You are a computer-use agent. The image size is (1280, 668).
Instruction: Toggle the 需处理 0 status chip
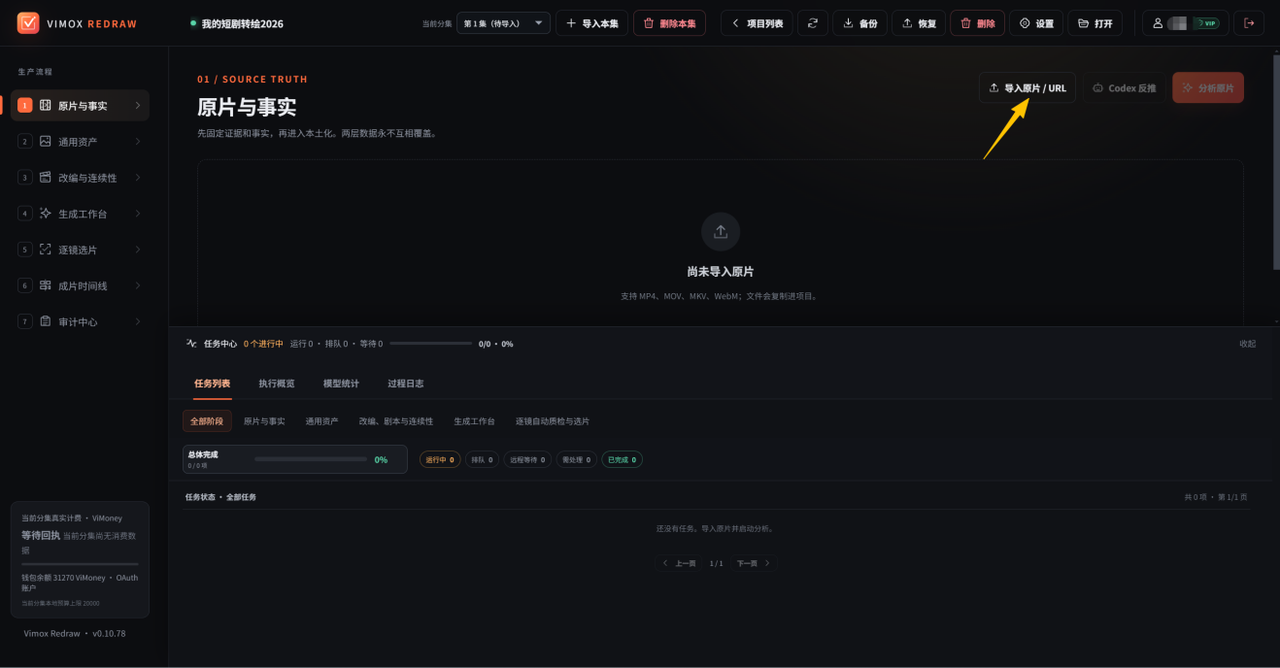pyautogui.click(x=576, y=460)
